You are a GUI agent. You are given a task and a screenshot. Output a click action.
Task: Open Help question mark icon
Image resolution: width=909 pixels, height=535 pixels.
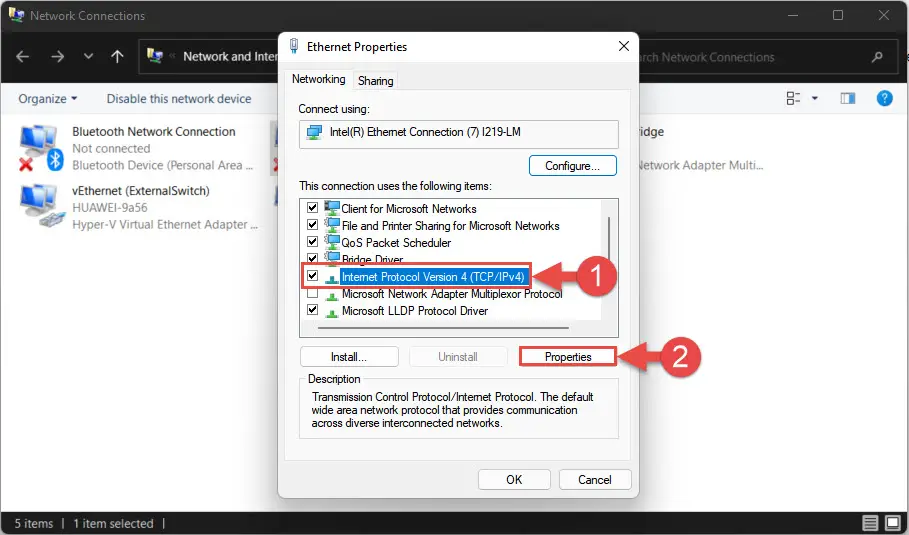(884, 99)
